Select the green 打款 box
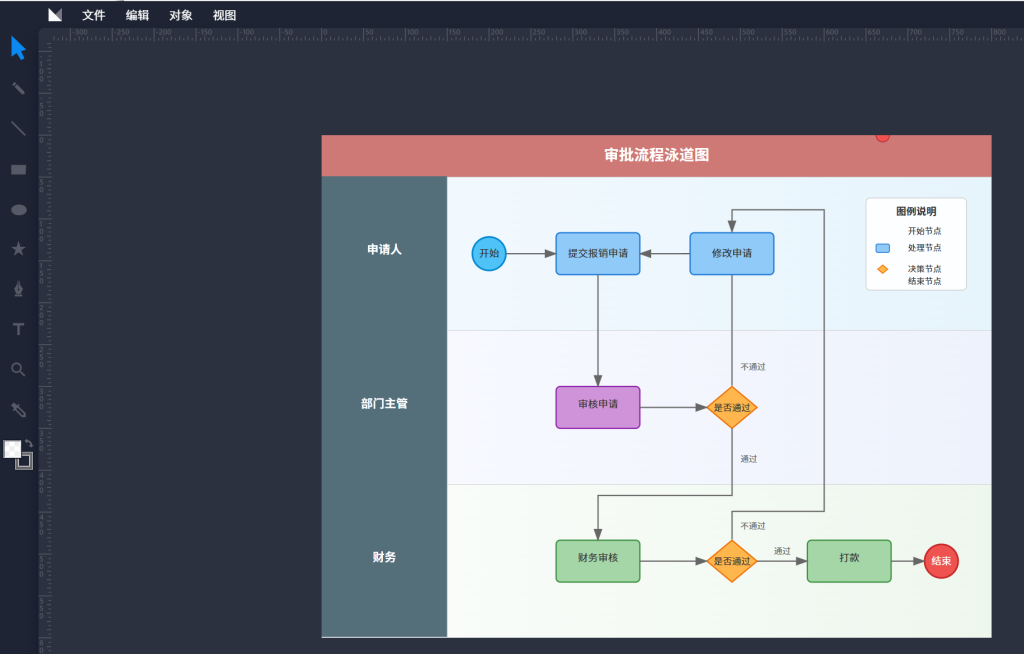 point(849,561)
